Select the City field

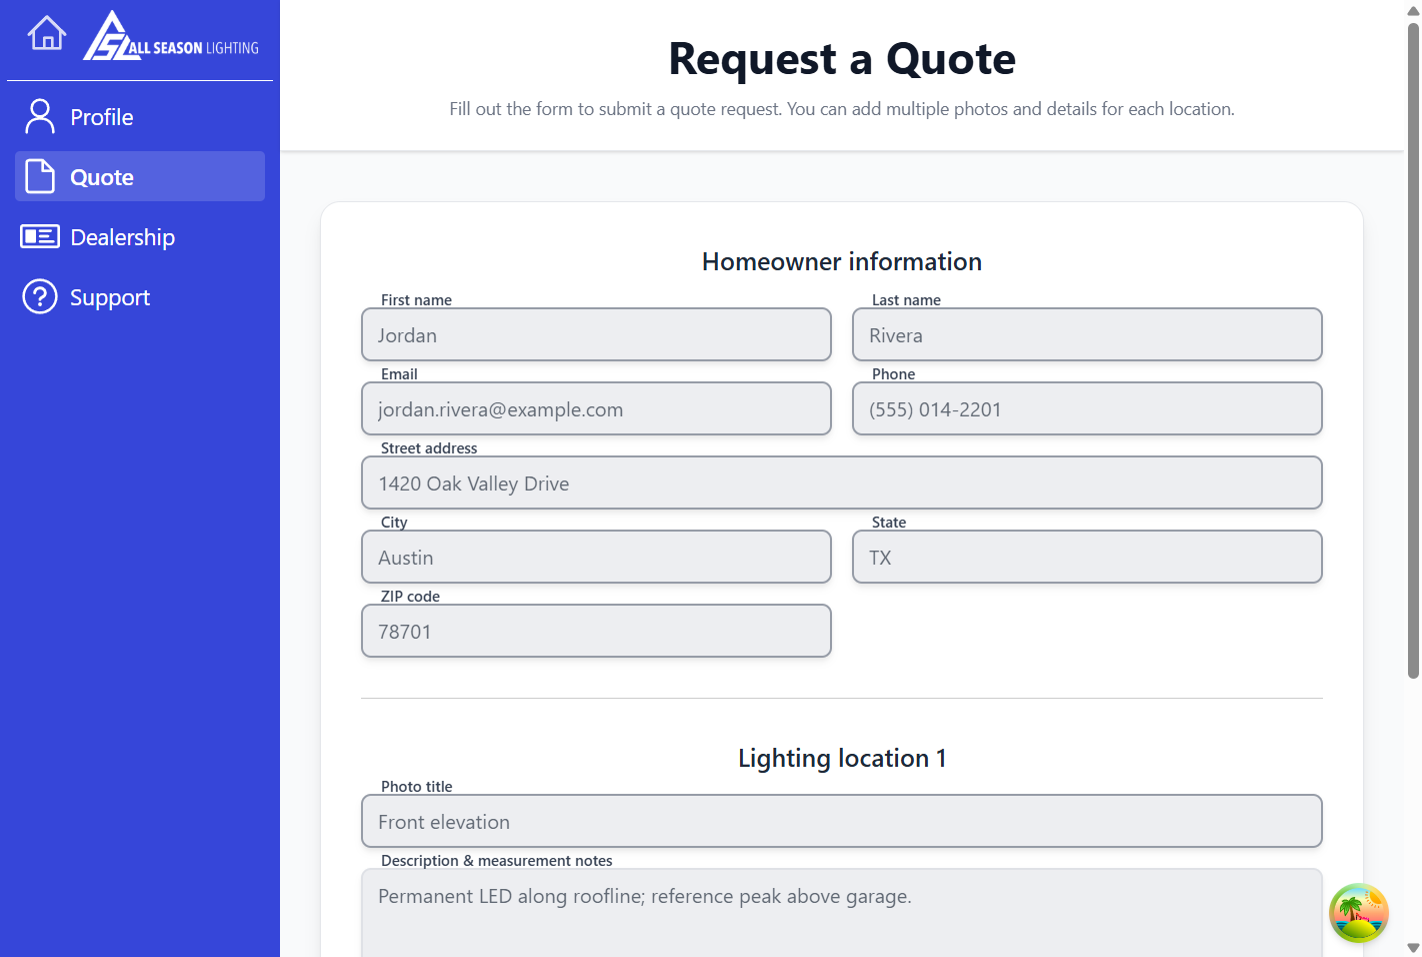tap(596, 556)
